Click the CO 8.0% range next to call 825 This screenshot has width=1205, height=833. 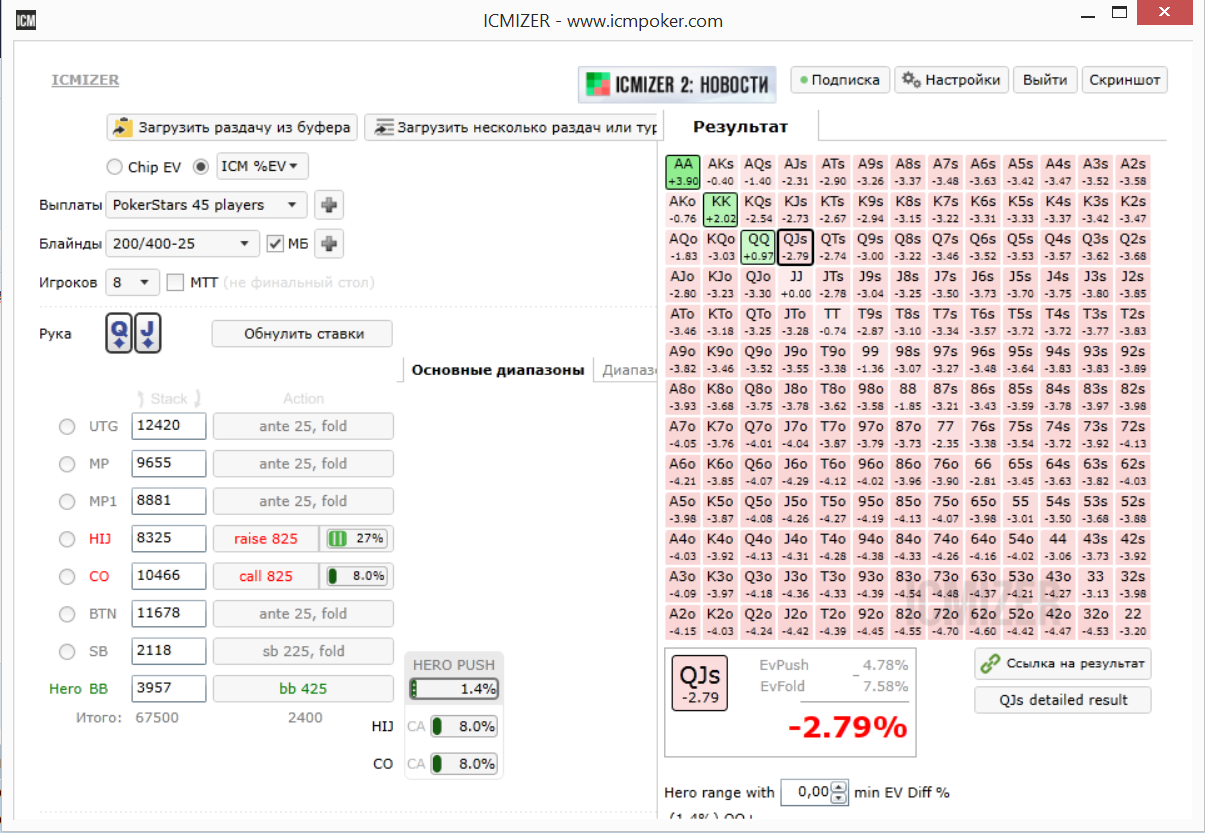(356, 577)
